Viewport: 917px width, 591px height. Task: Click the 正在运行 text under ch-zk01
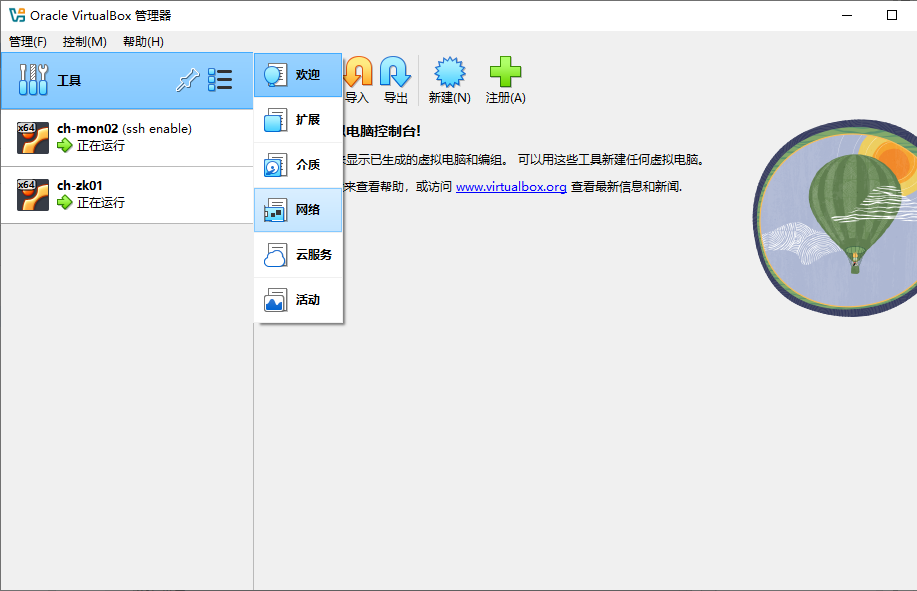[x=101, y=202]
